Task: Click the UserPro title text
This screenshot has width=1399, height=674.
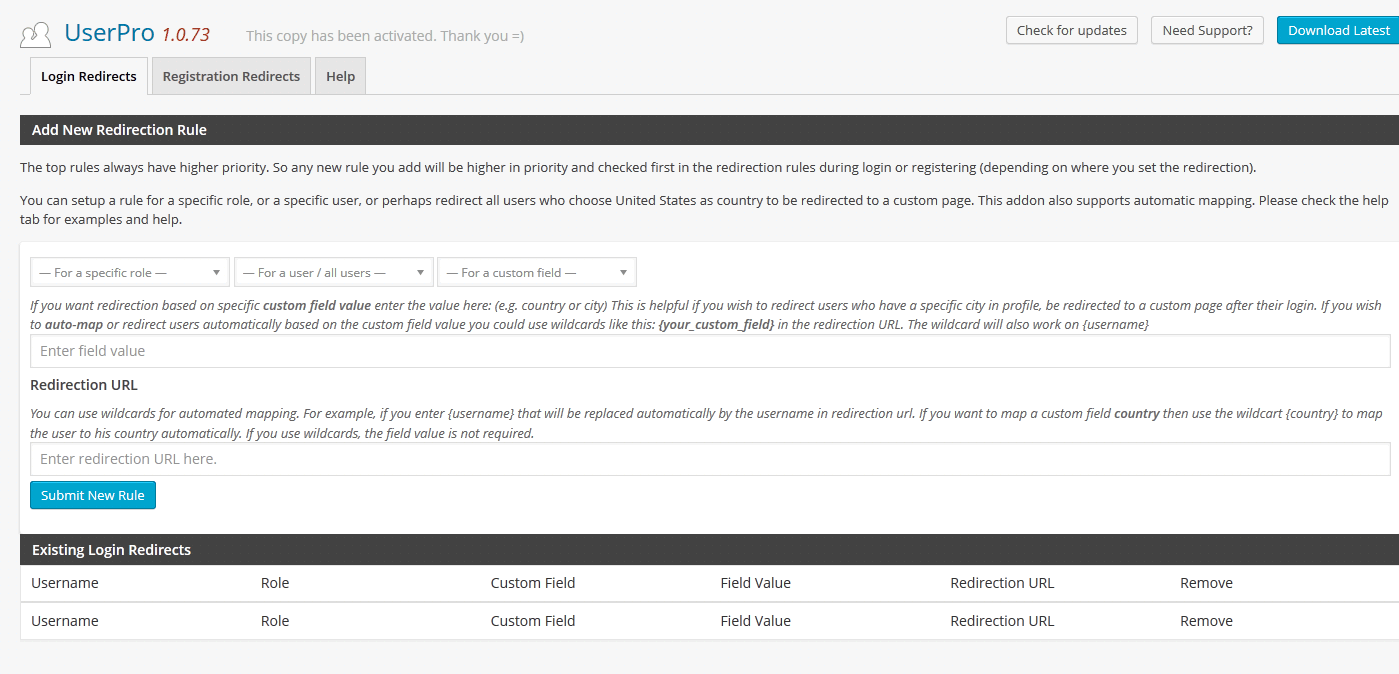Action: click(109, 33)
